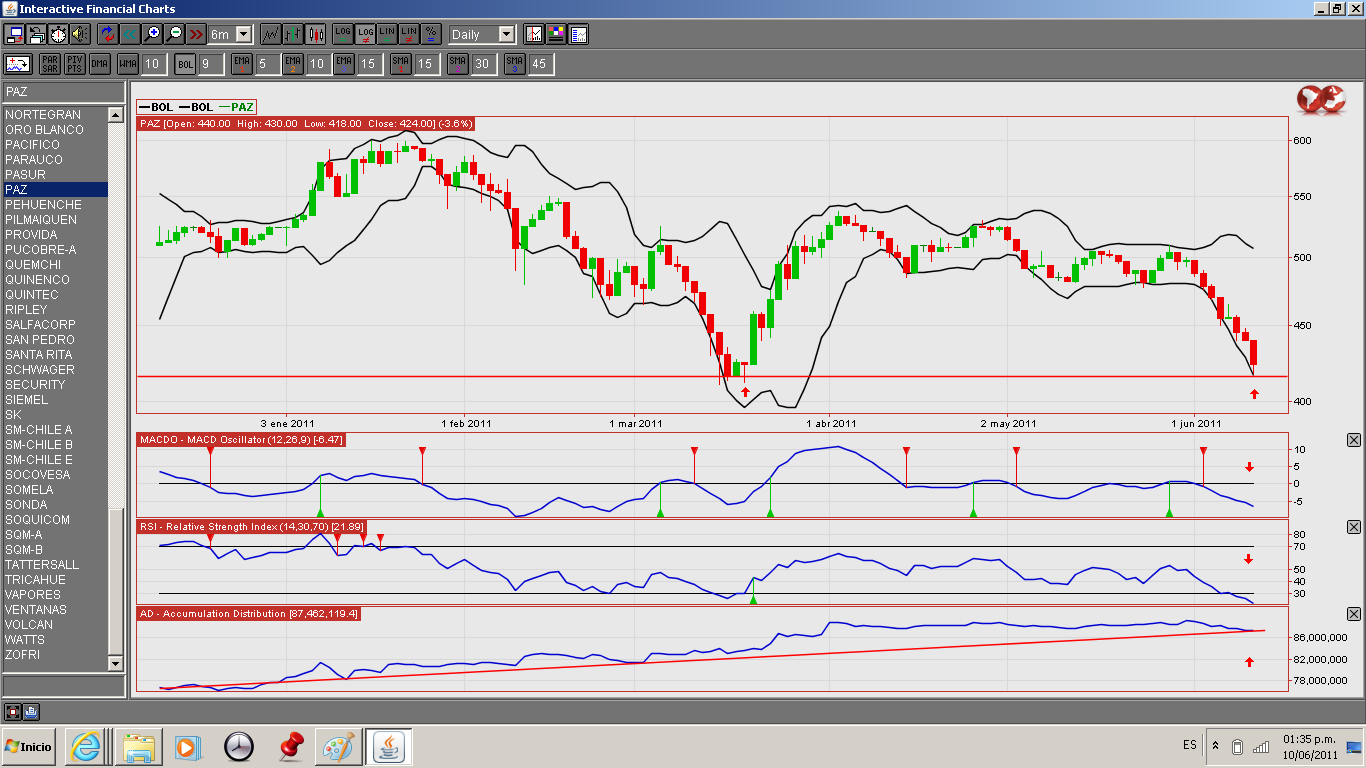This screenshot has height=768, width=1366.
Task: Select RIPLEY in the stock list
Action: tap(54, 310)
